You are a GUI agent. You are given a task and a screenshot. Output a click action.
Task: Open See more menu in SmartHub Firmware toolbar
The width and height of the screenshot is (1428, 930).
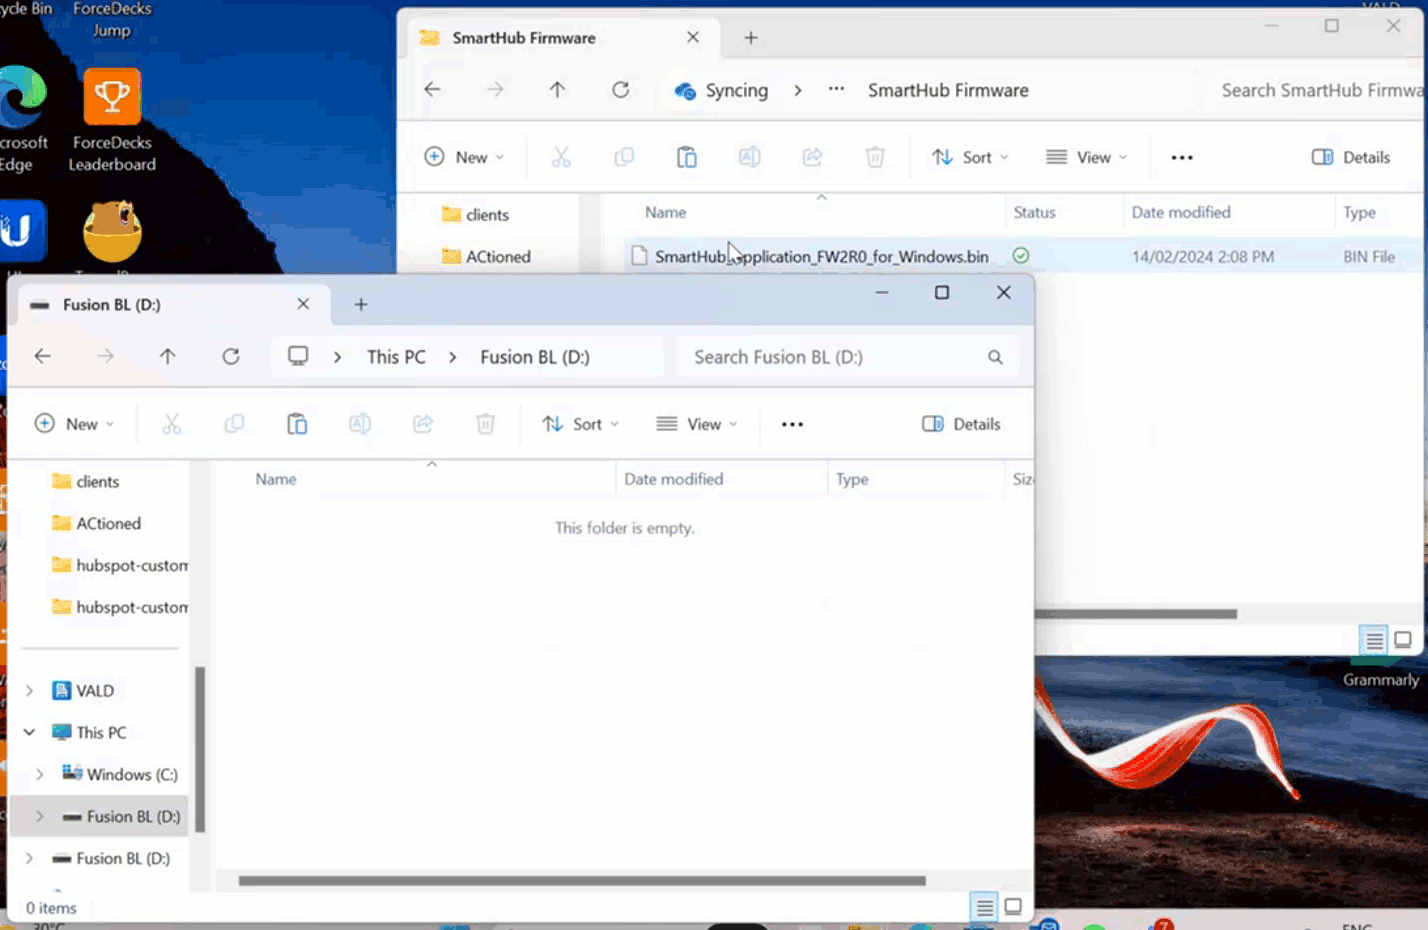1182,157
